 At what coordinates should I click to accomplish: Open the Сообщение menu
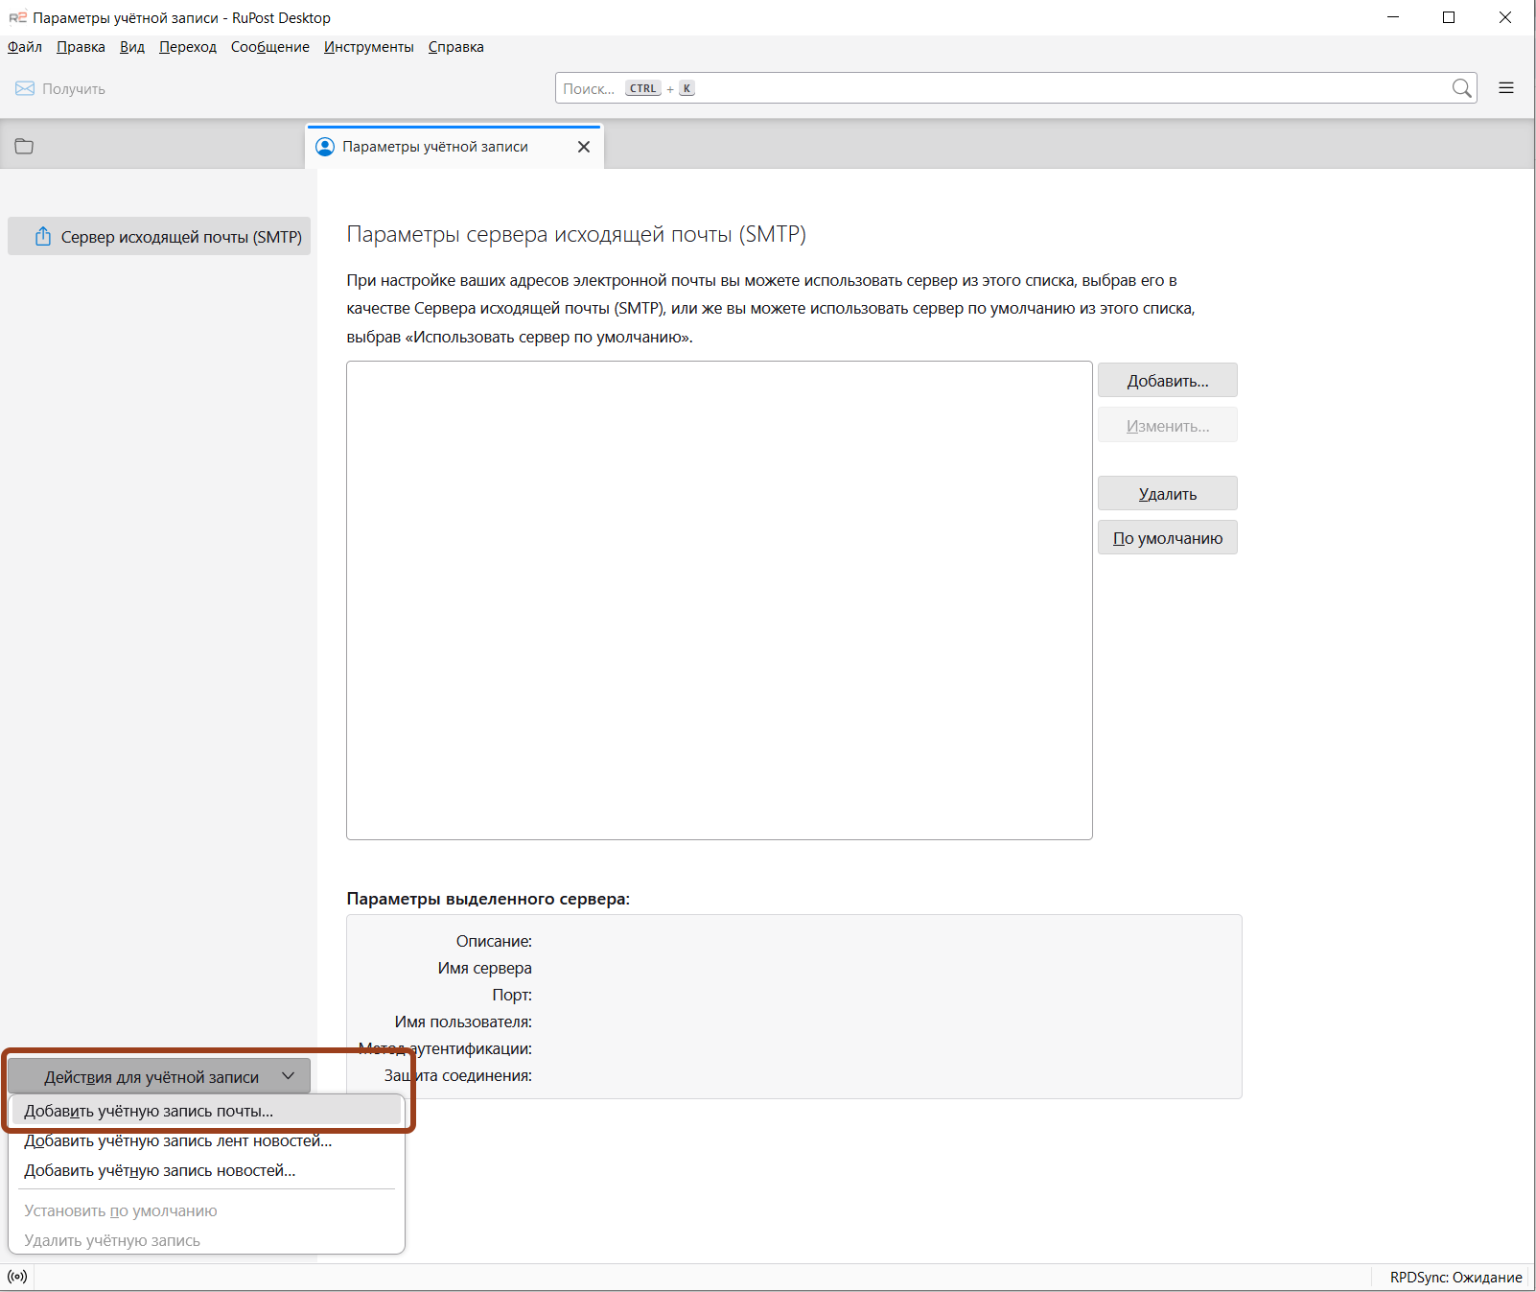pyautogui.click(x=270, y=47)
